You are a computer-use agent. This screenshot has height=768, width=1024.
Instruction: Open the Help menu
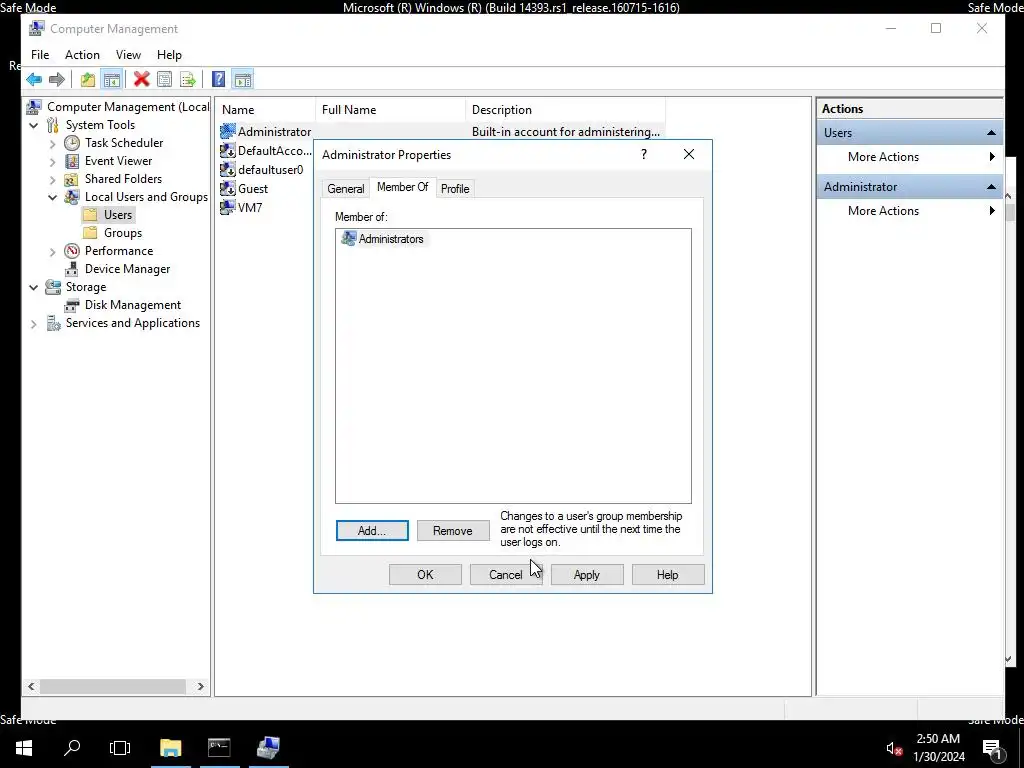coord(169,55)
